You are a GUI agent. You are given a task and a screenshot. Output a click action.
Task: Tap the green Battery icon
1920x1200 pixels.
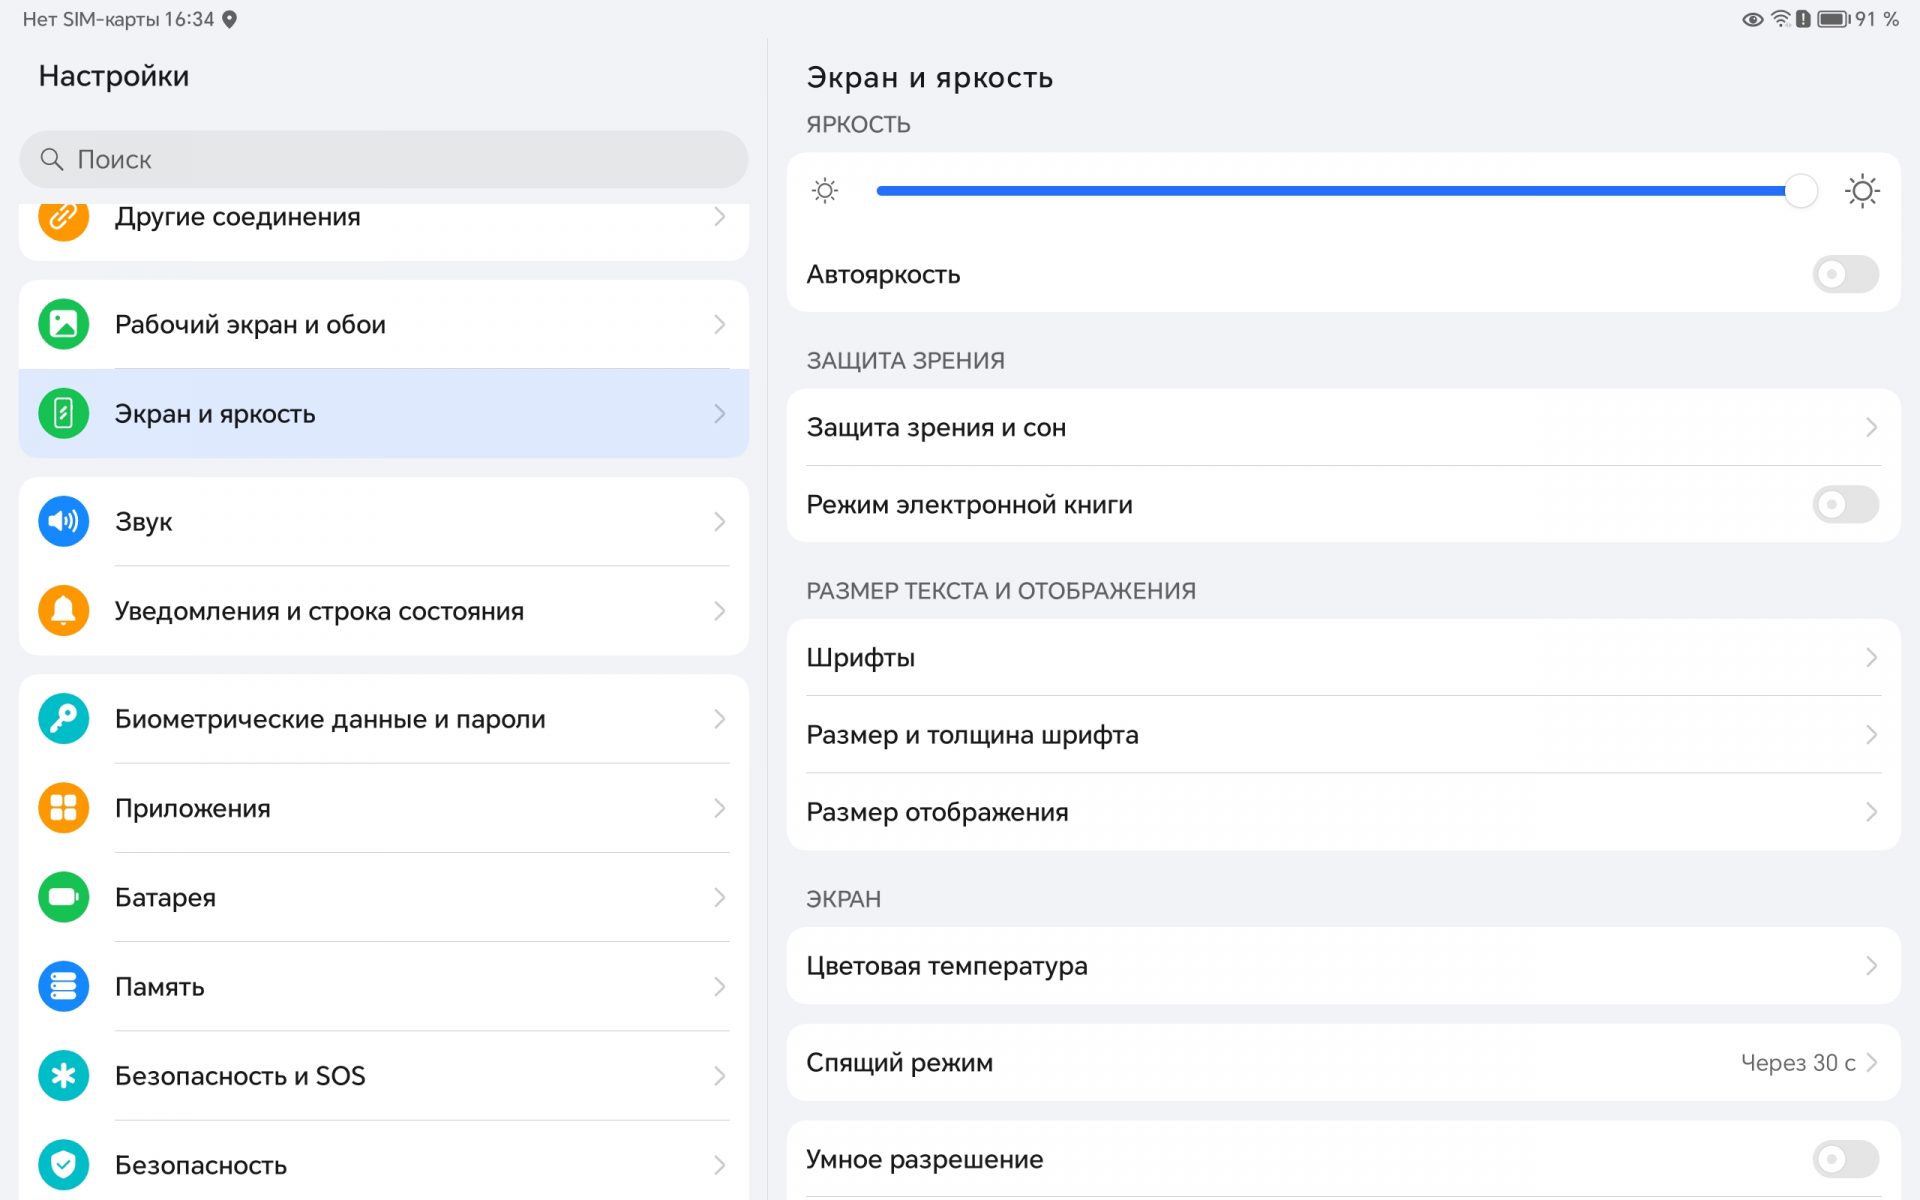pos(63,897)
